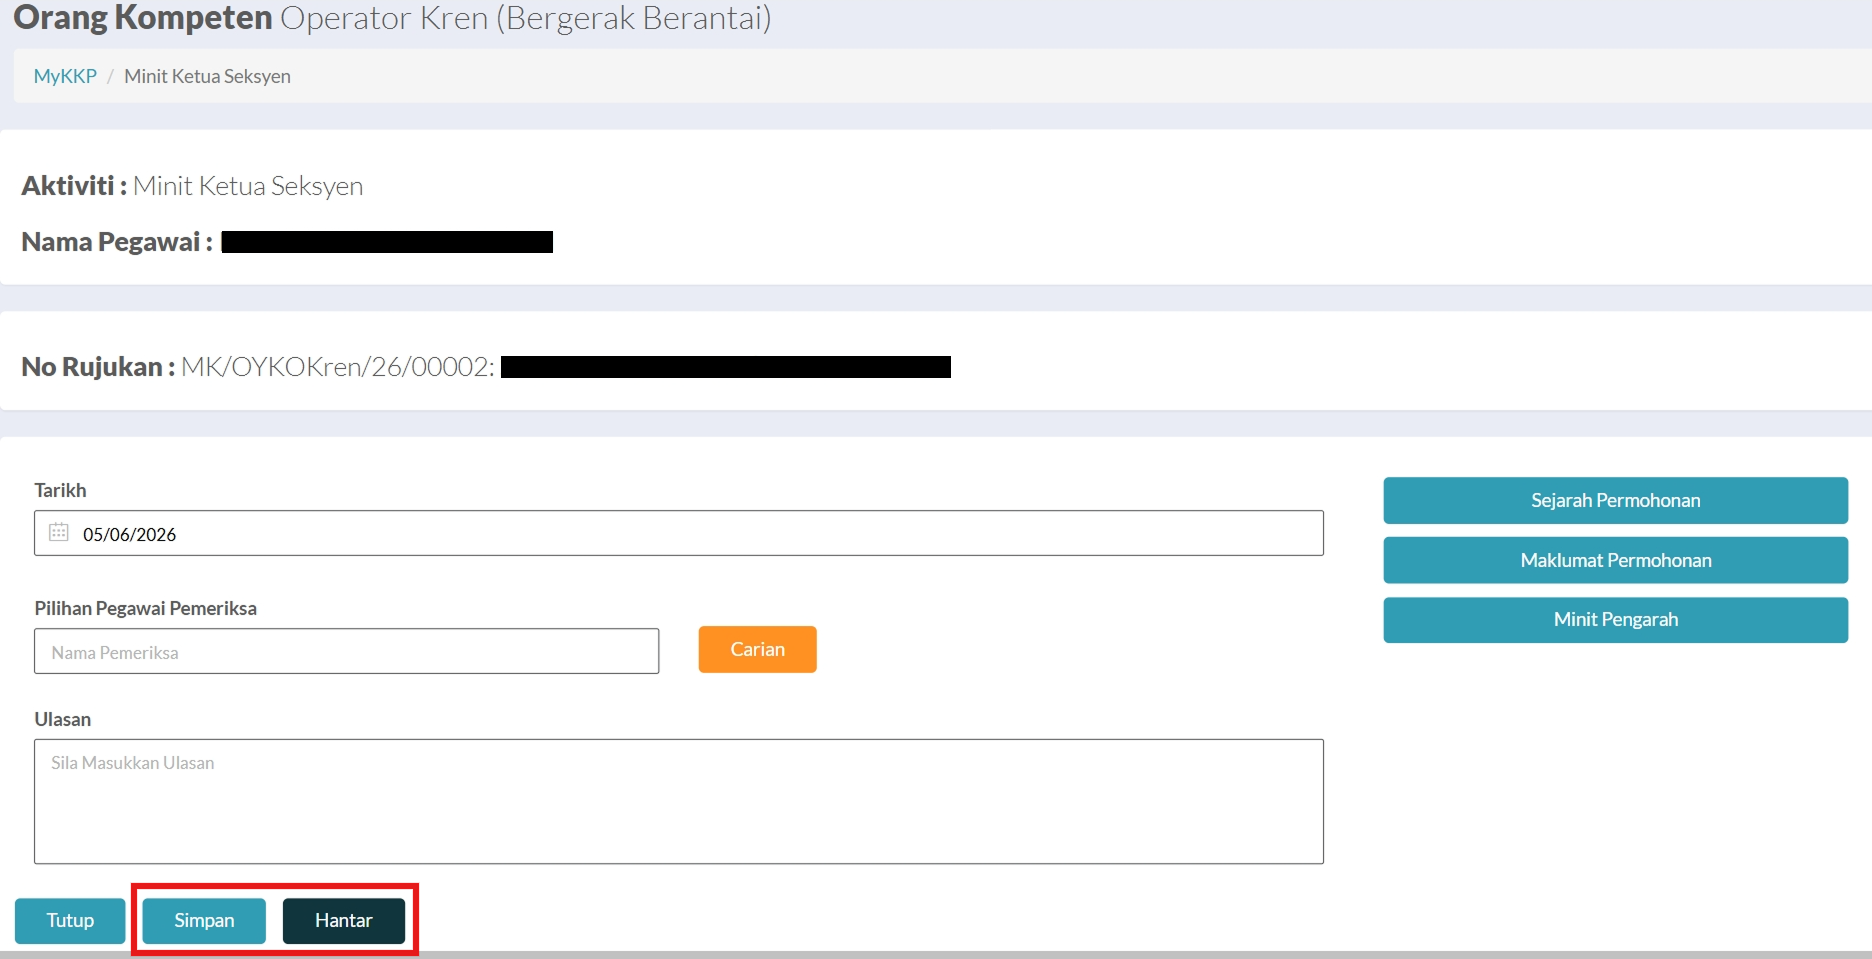Click the calendar icon in Tarikh field

(x=59, y=532)
